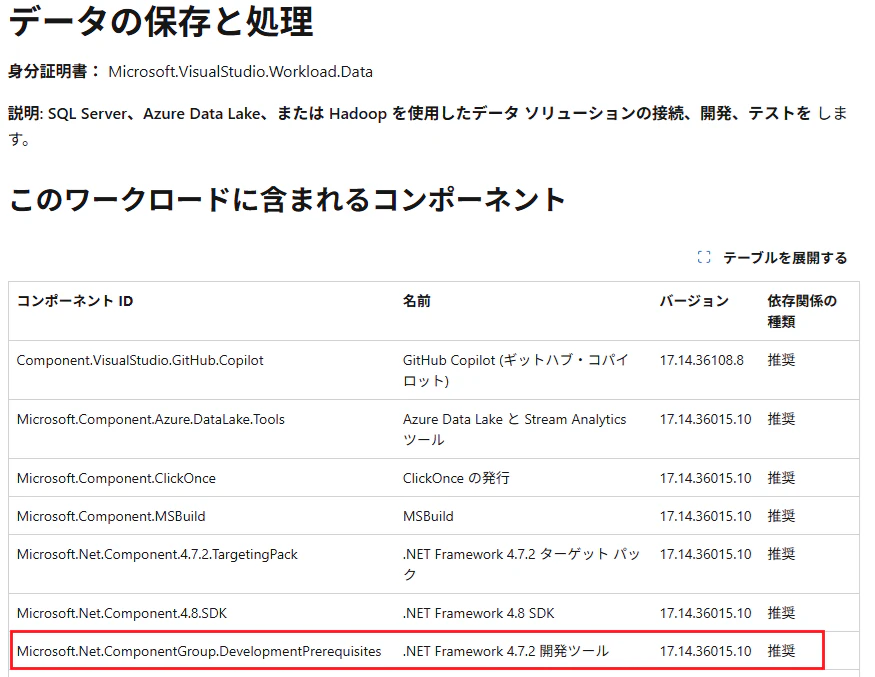Click '推奨' in the ClickOnce row
875x677 pixels.
click(781, 479)
